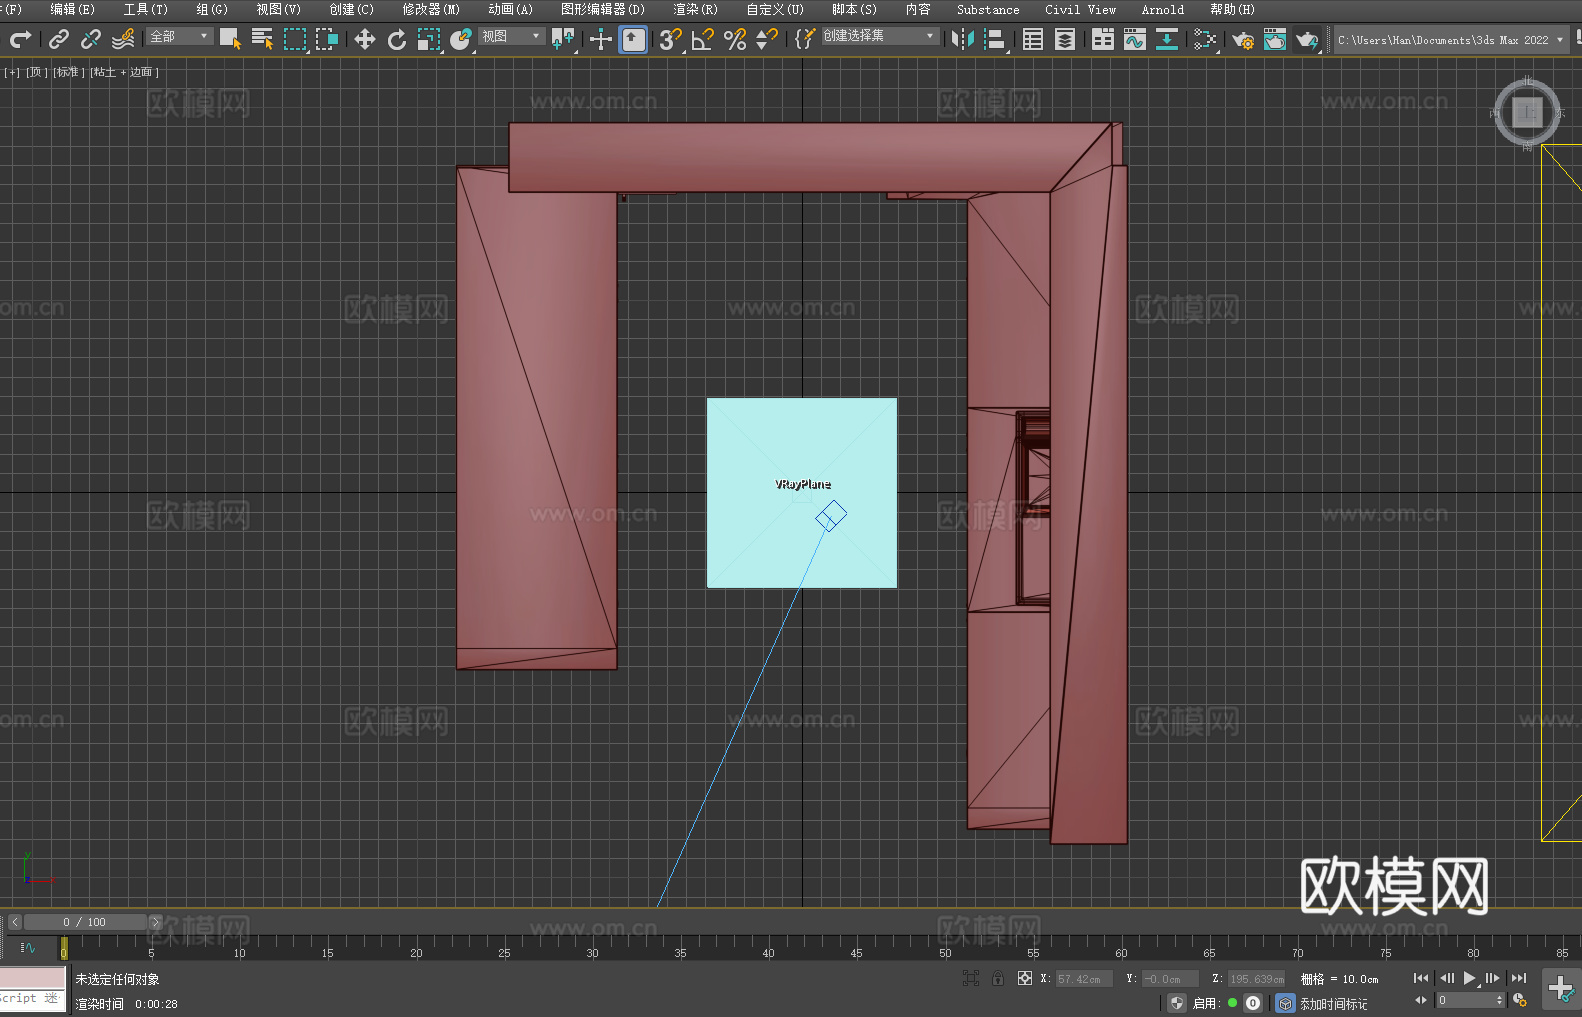Click Select and Manipulate crosshair icon
The height and width of the screenshot is (1017, 1582).
point(601,39)
